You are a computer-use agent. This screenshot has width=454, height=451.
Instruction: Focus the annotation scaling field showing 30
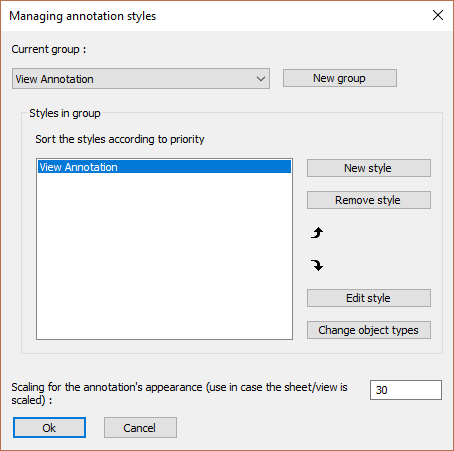point(406,390)
